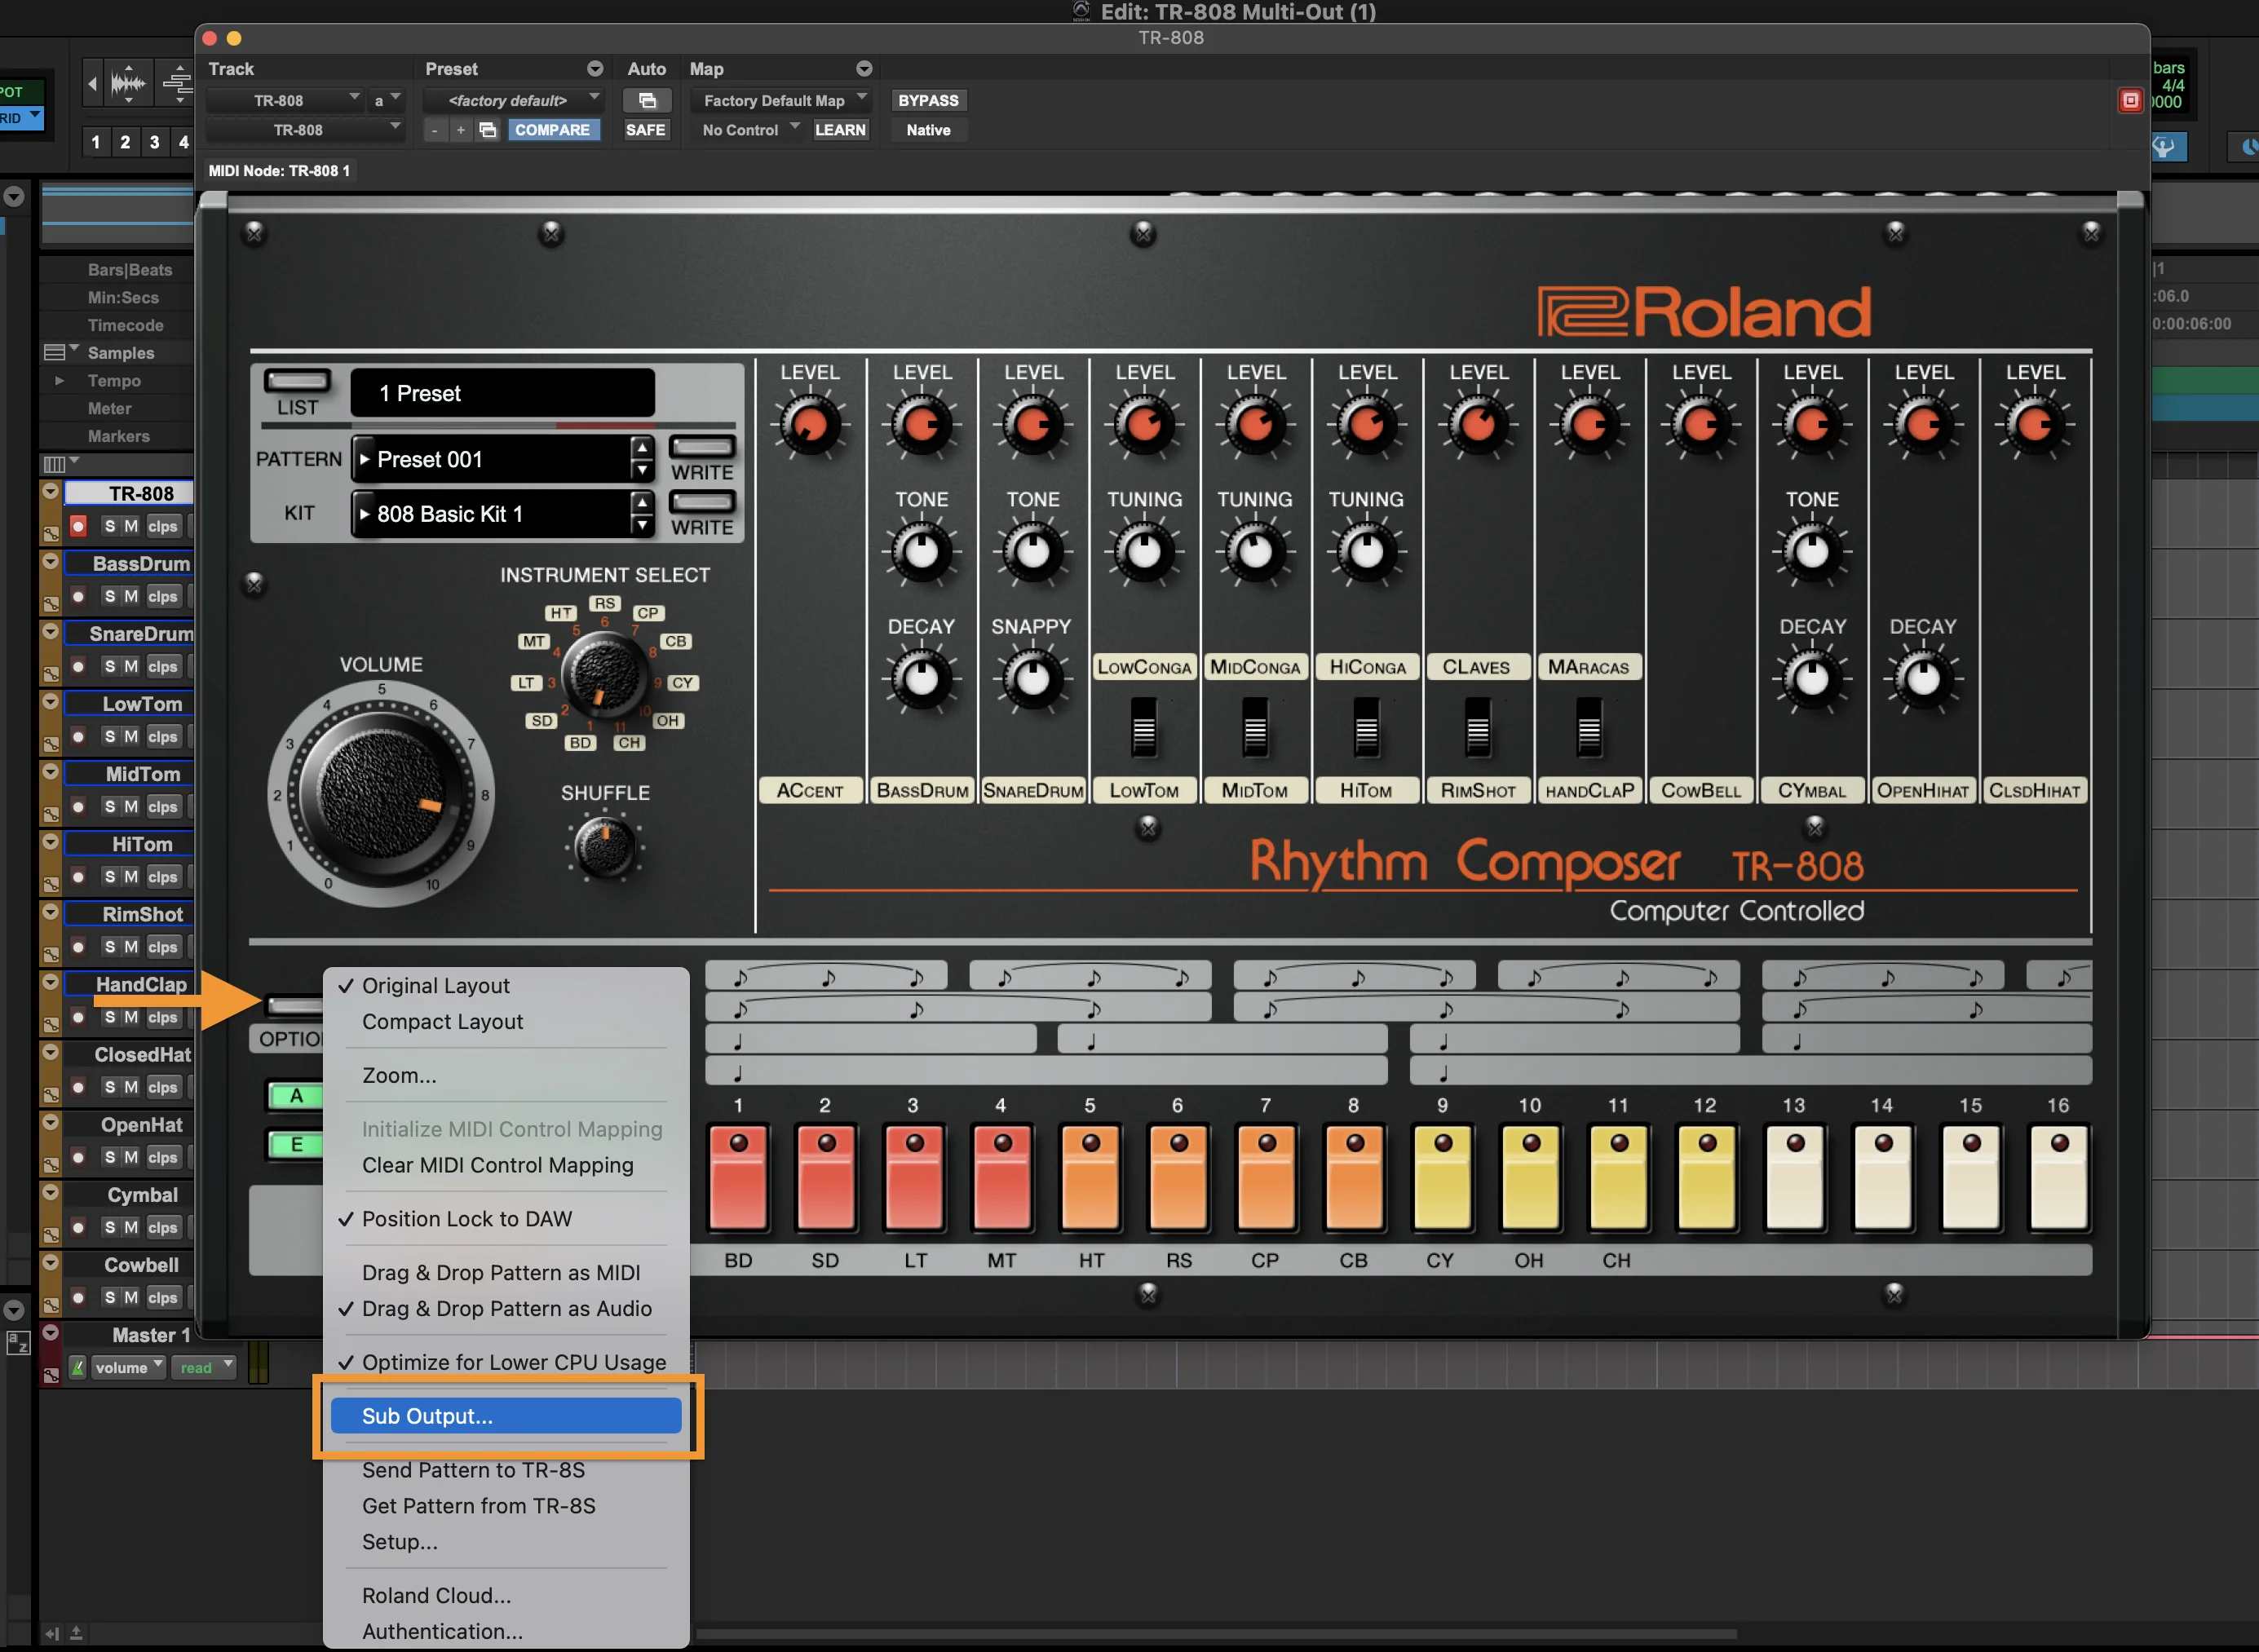Click the waveform zoom icon in the top toolbar
Viewport: 2259px width, 1652px height.
coord(128,83)
